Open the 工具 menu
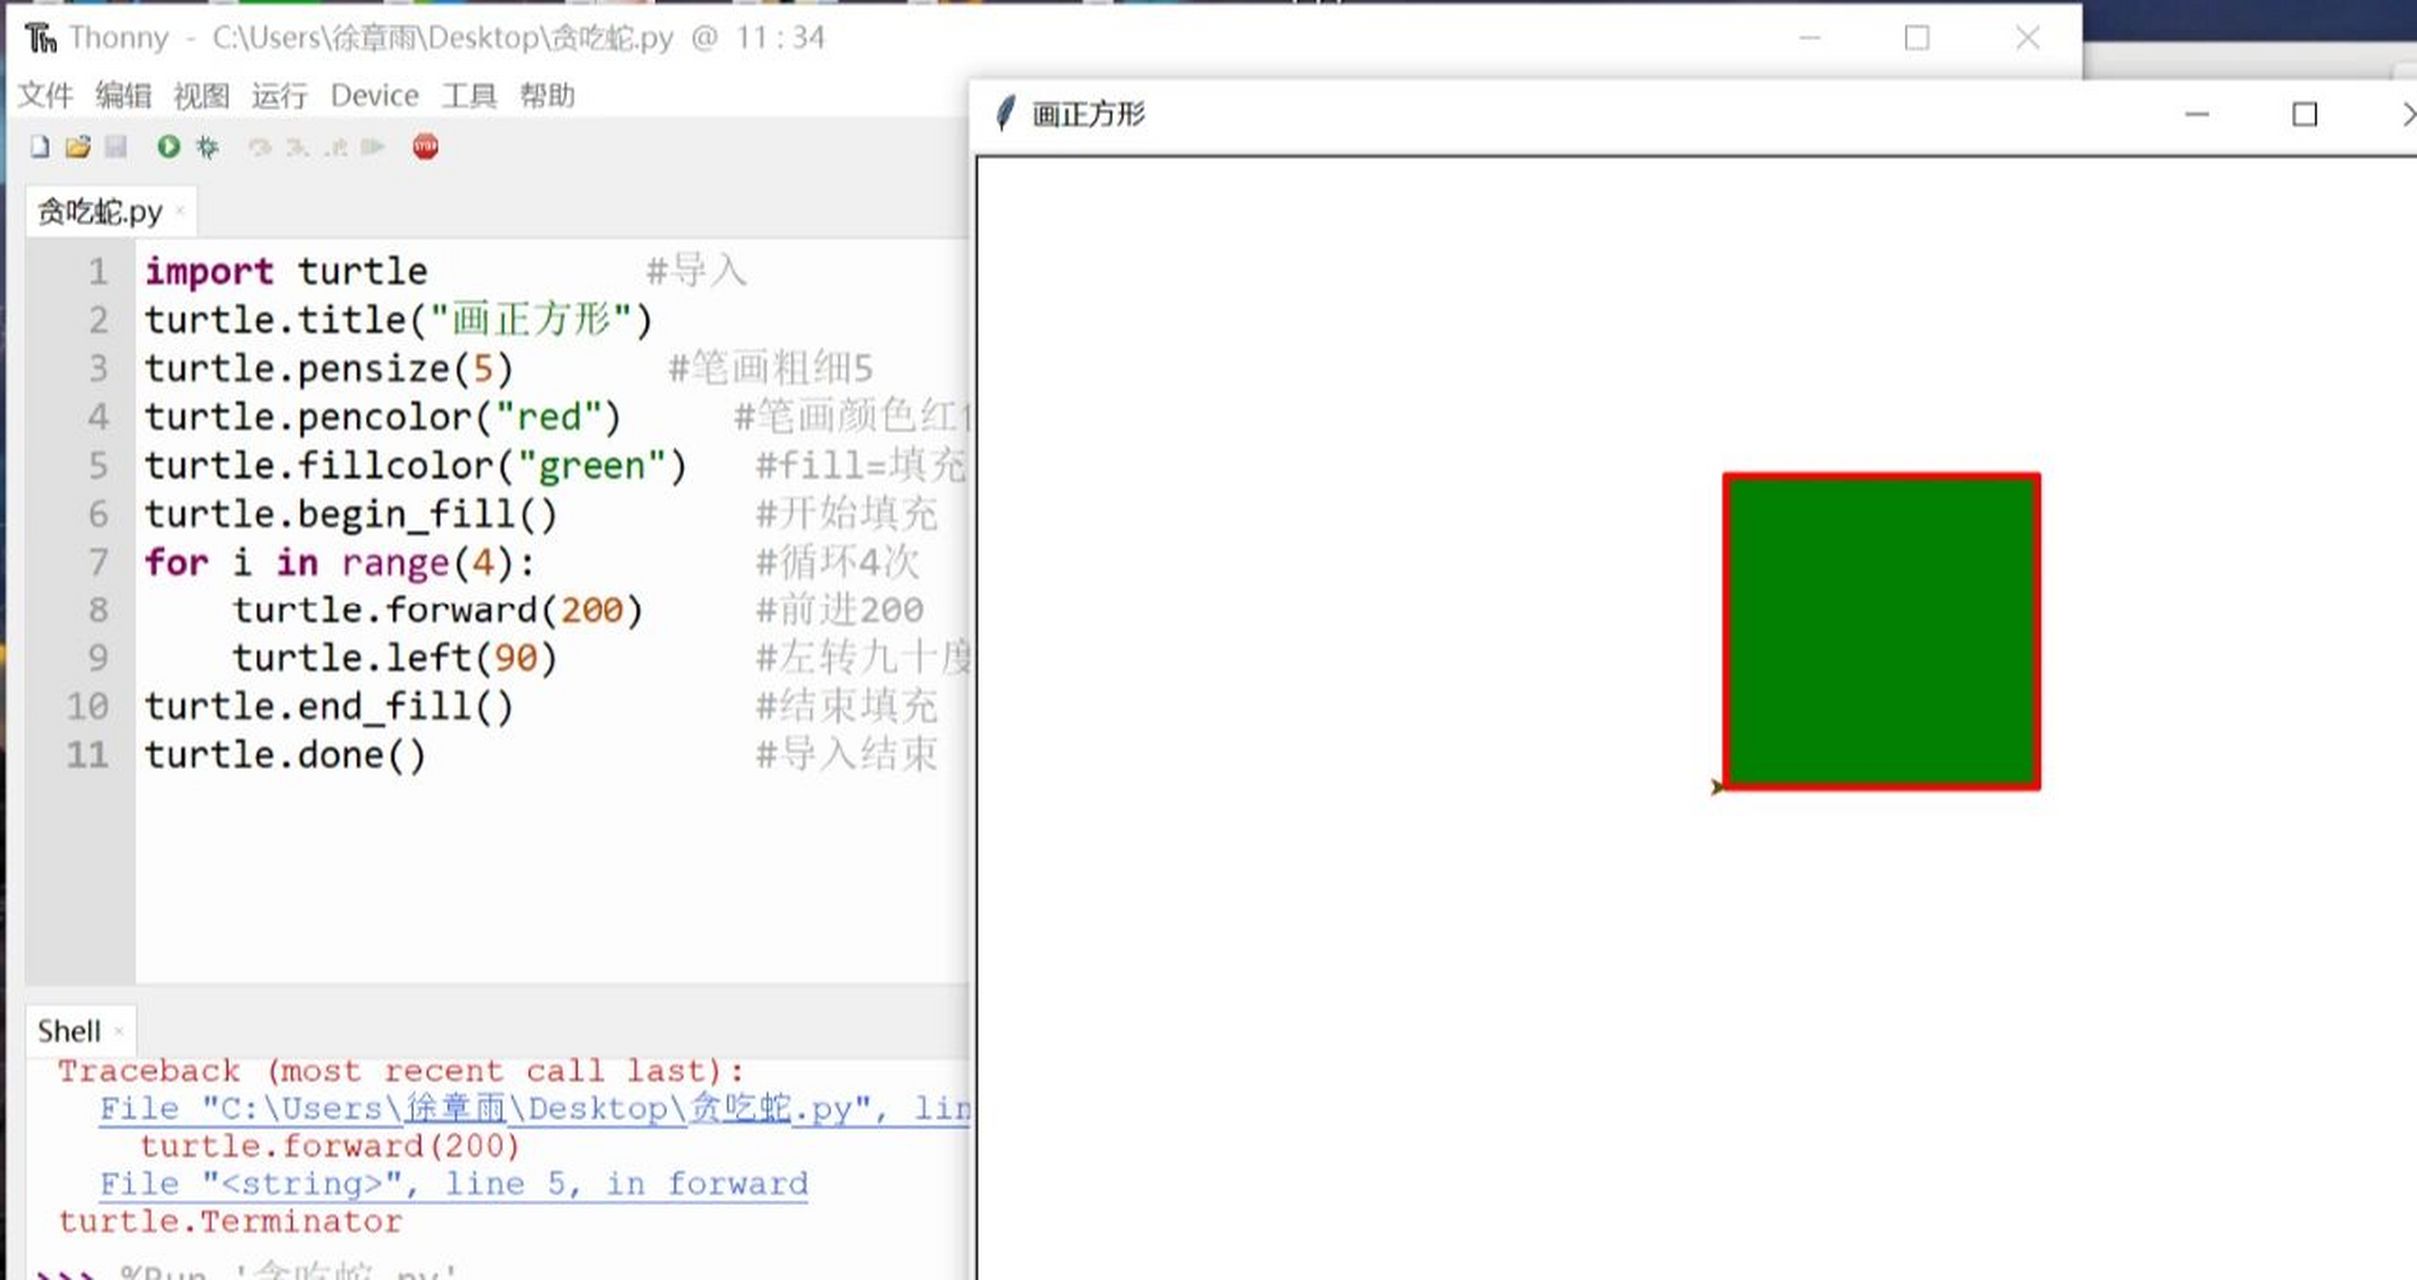 [467, 95]
